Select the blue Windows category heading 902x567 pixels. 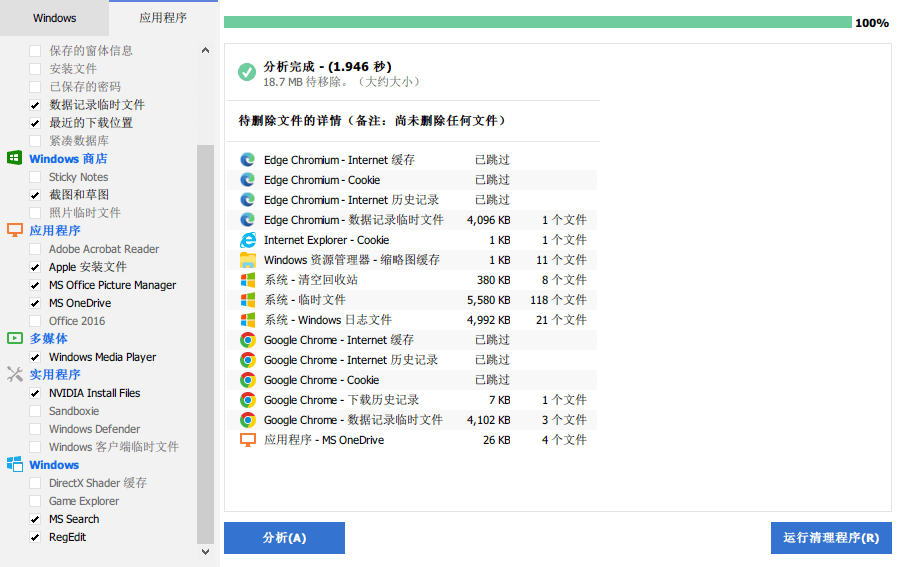(54, 465)
